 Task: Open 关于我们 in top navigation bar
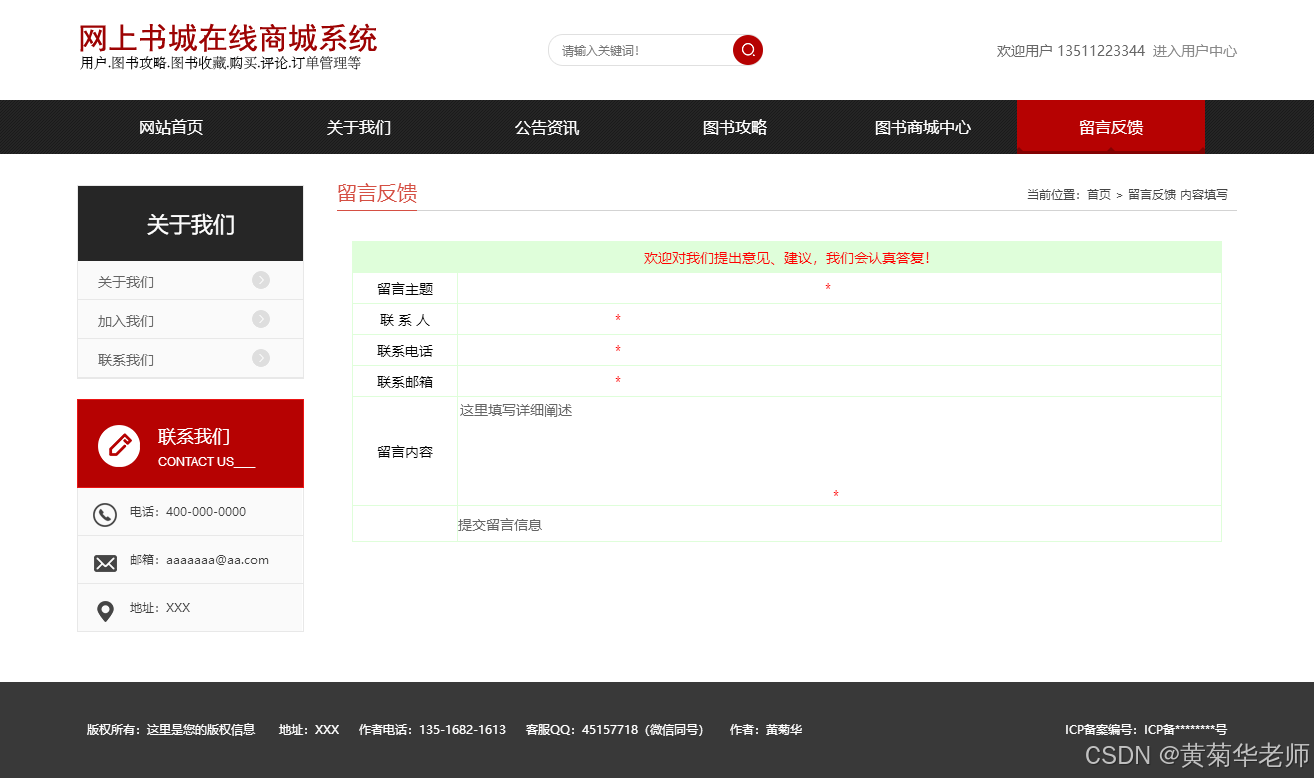click(359, 127)
